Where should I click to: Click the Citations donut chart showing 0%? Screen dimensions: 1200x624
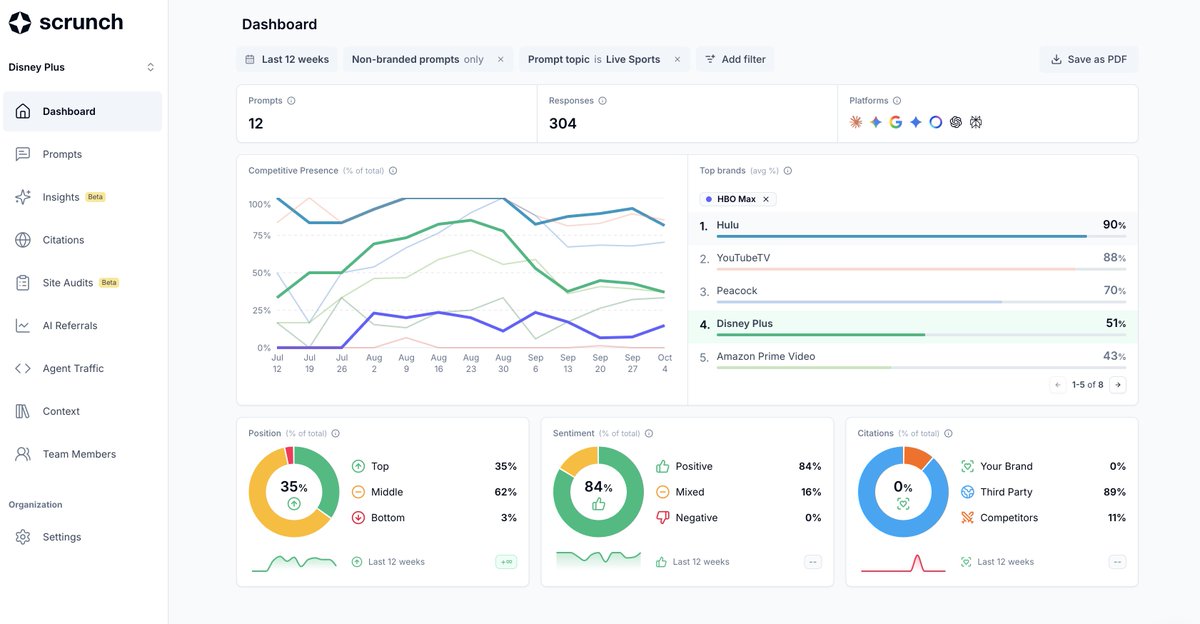point(903,492)
